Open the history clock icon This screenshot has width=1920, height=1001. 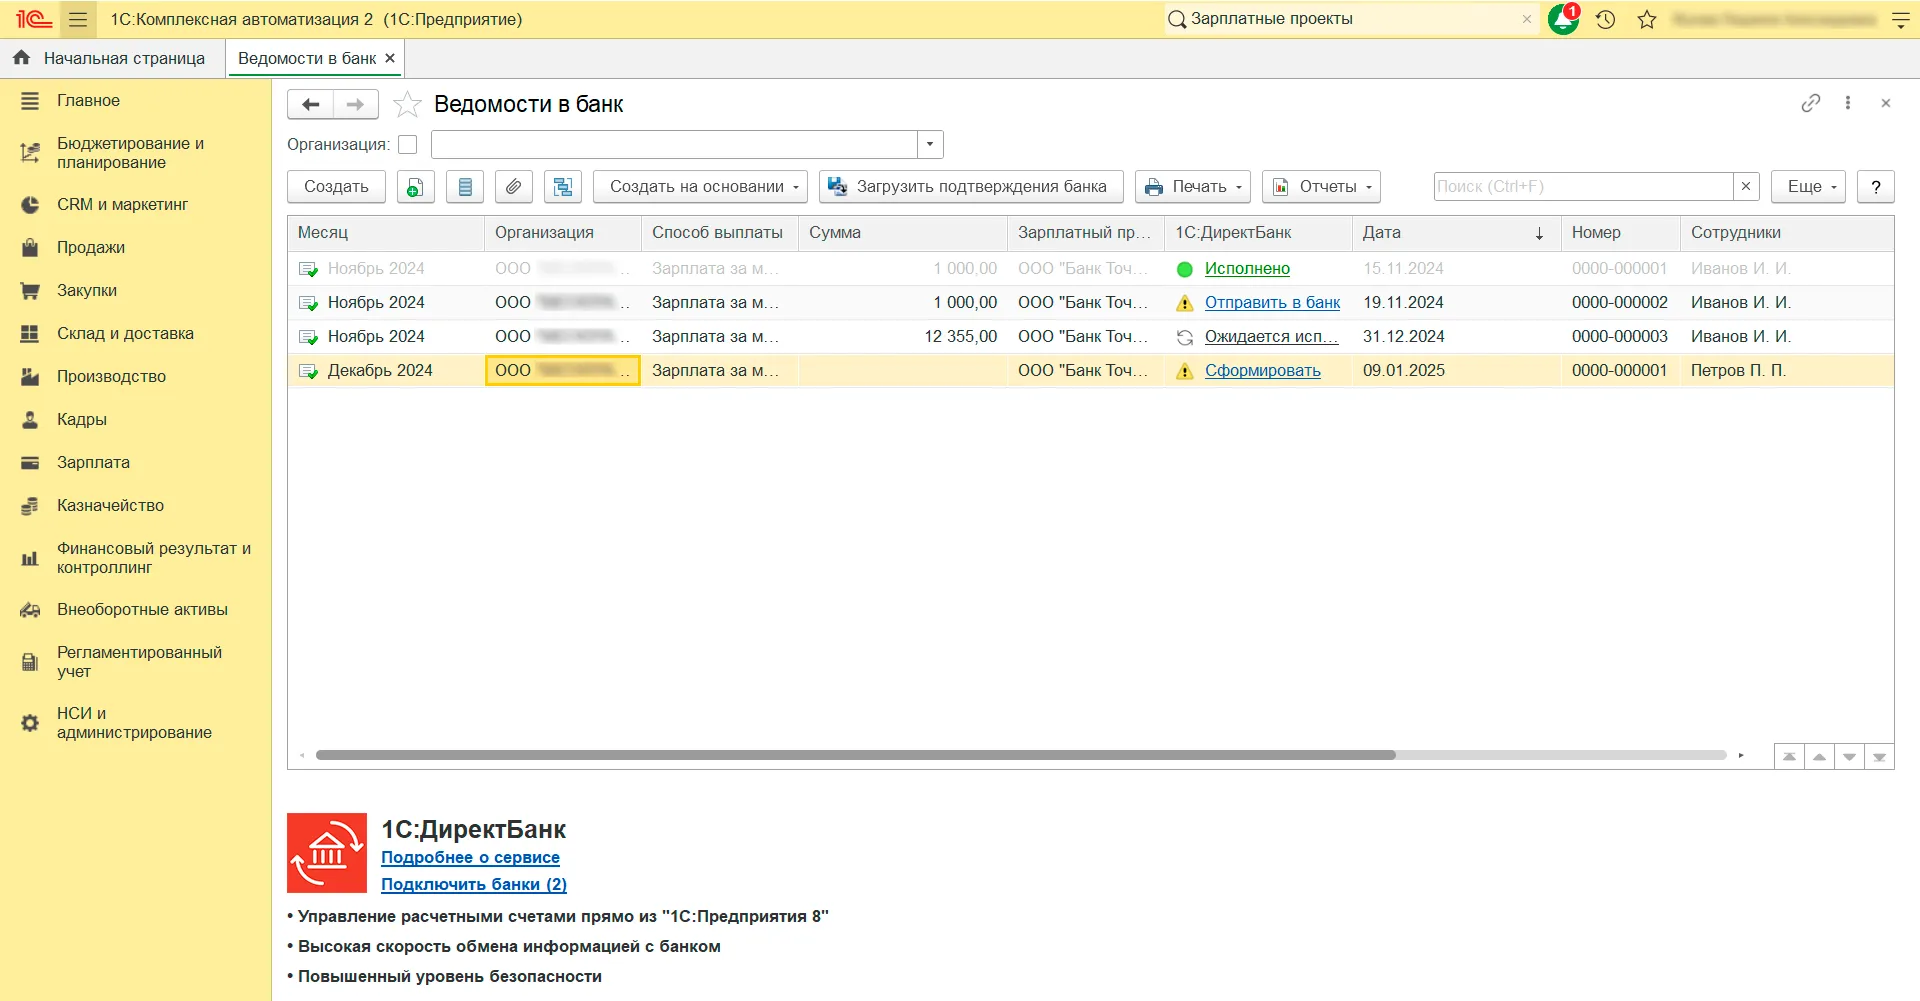click(x=1606, y=19)
